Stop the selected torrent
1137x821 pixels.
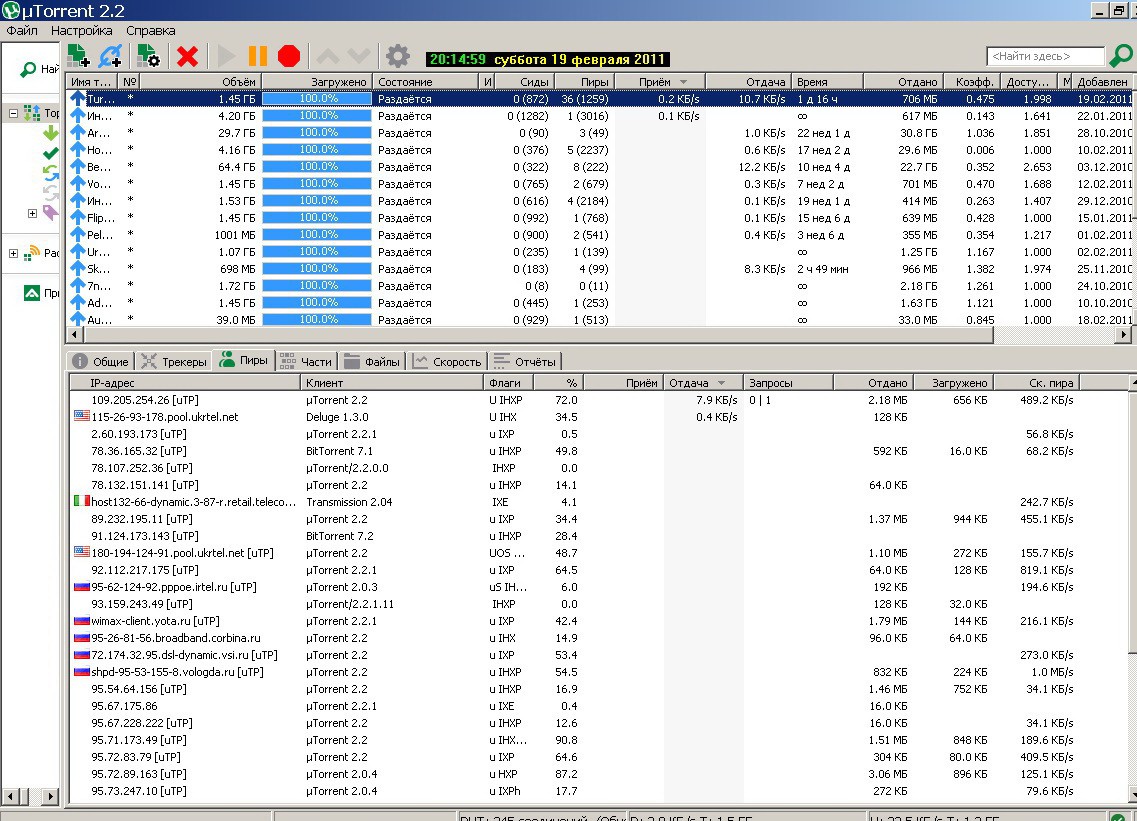[289, 56]
